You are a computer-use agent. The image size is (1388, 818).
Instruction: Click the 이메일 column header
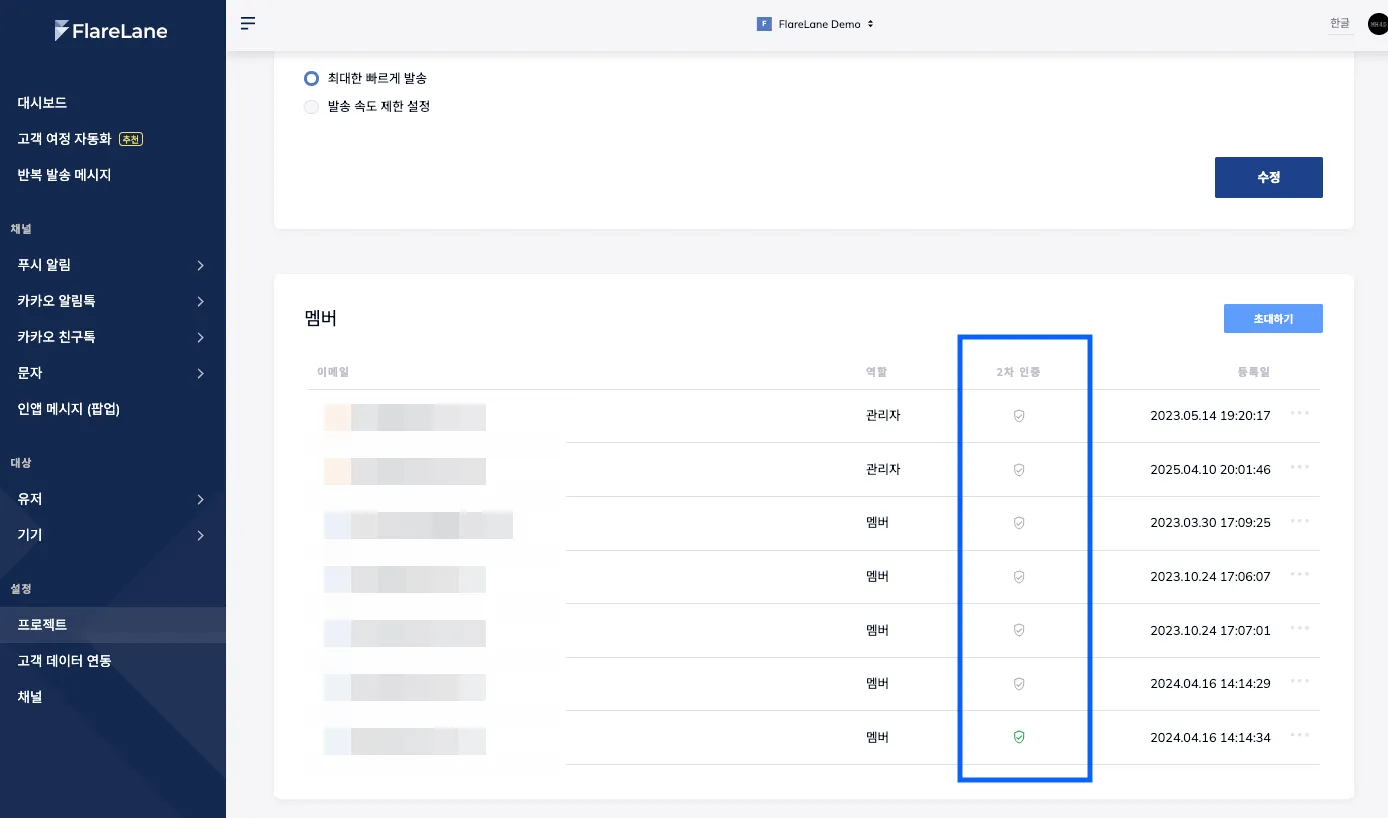click(x=332, y=372)
